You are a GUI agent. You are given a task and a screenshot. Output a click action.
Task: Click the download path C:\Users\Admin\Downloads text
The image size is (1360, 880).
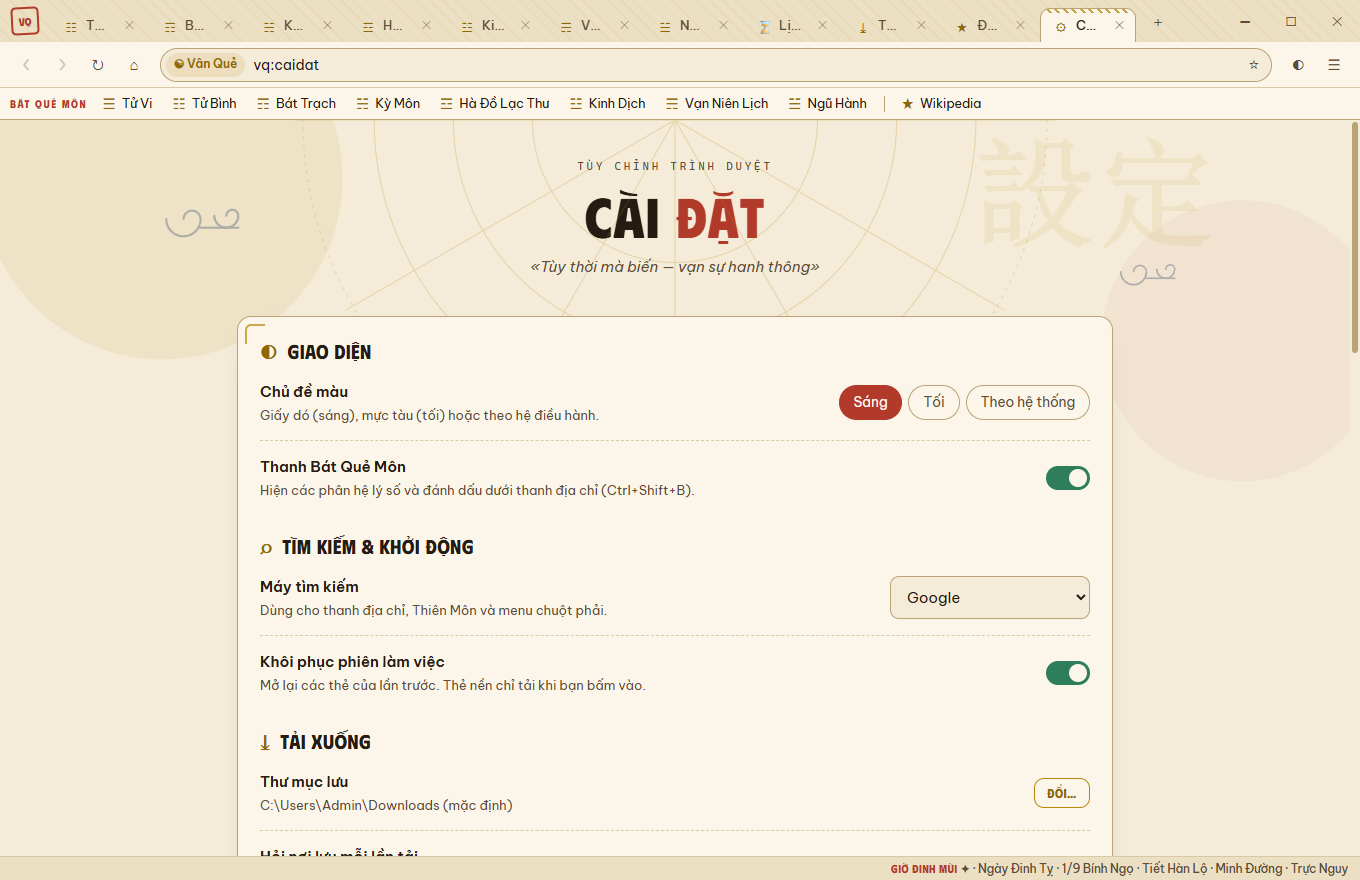tap(386, 805)
